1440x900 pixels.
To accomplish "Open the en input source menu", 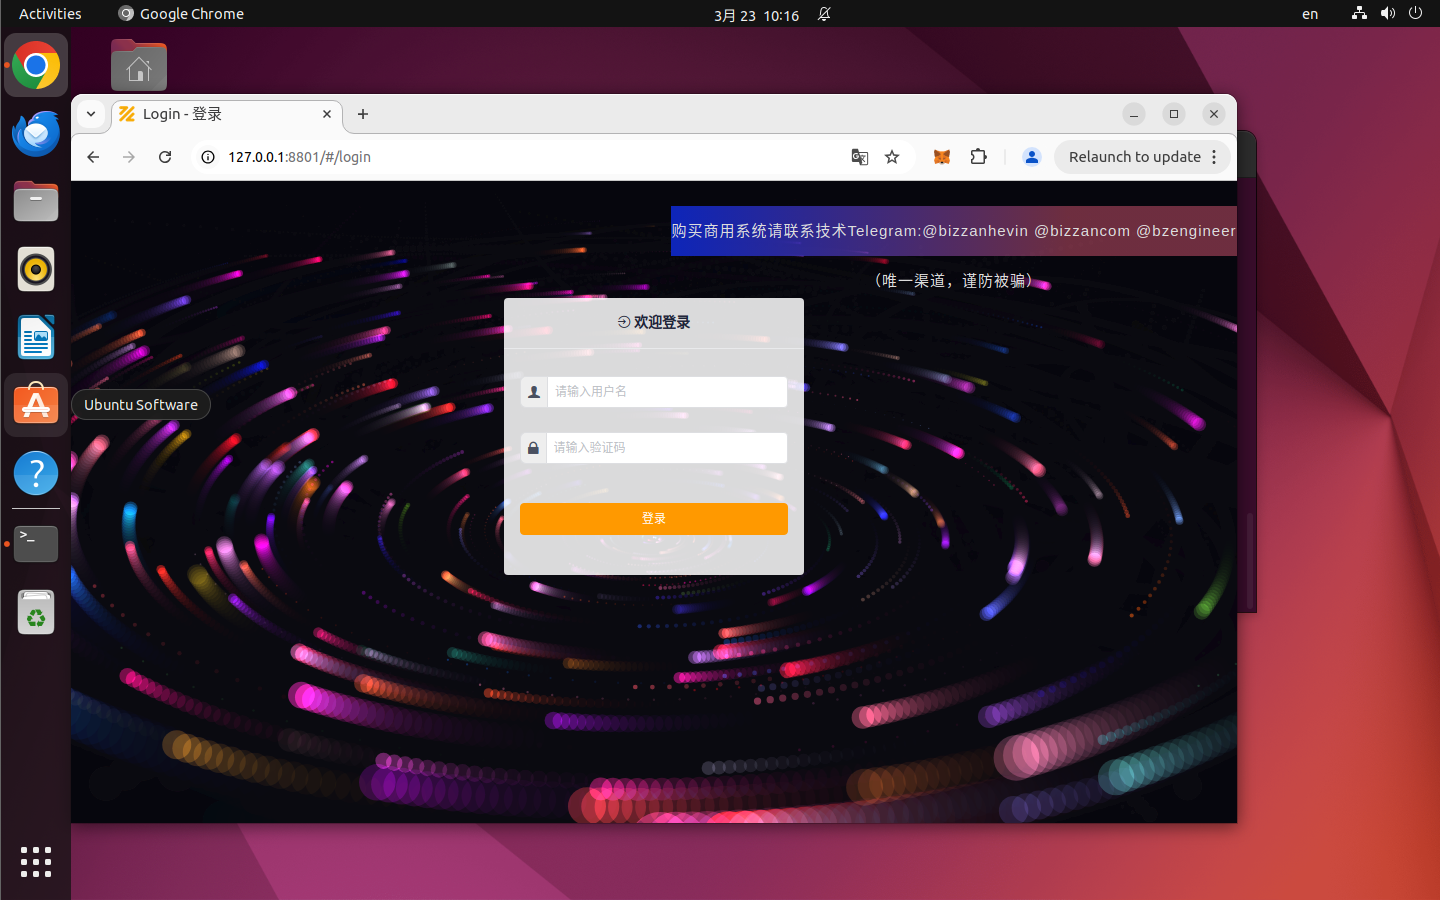I will point(1310,14).
